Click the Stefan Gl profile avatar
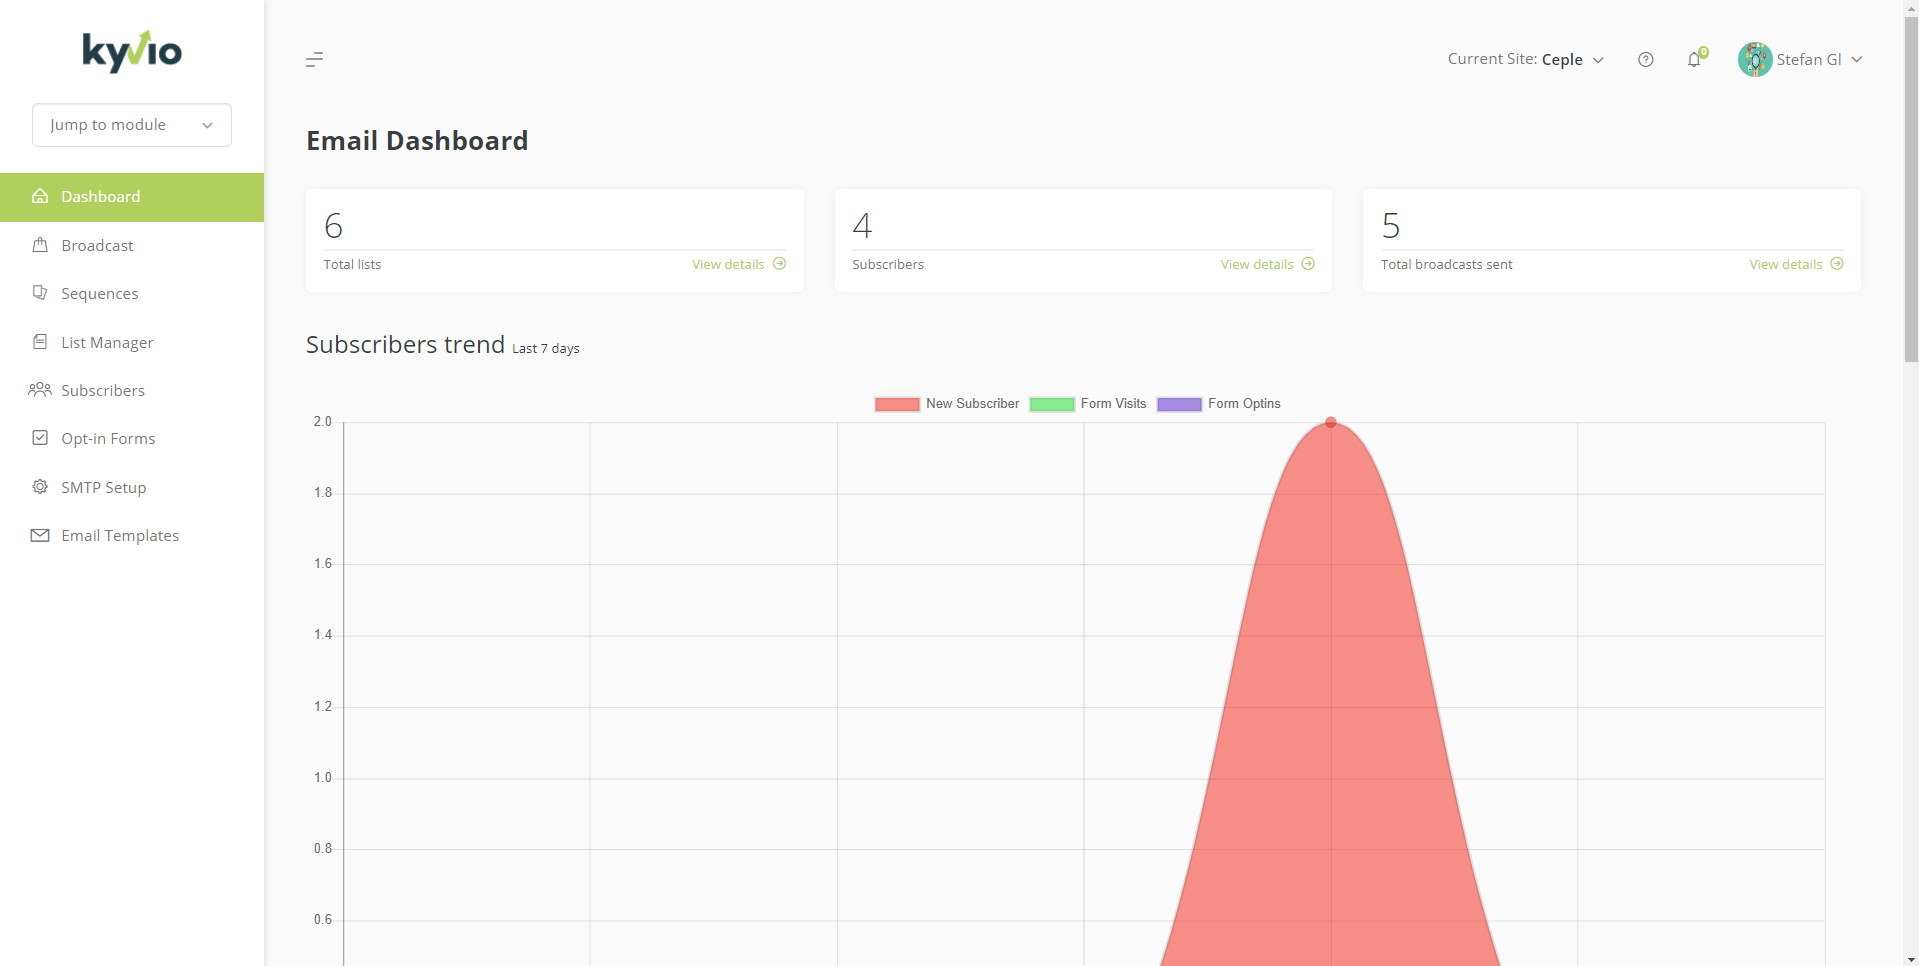 coord(1754,60)
